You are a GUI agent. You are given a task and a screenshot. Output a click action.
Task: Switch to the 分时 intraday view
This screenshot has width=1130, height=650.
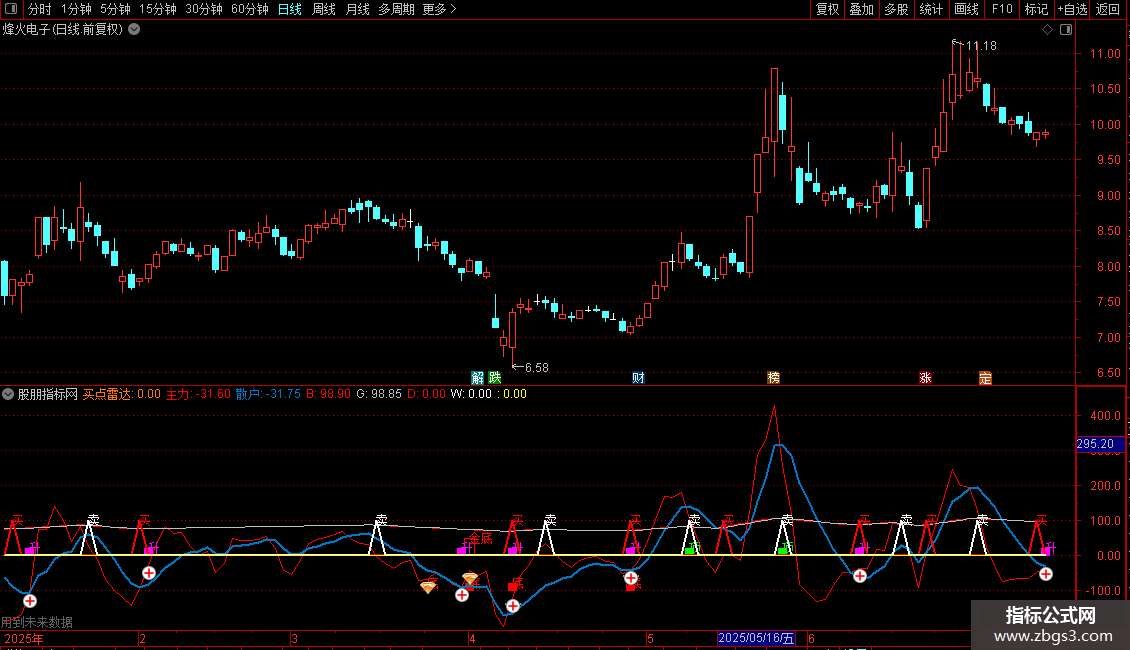point(39,9)
